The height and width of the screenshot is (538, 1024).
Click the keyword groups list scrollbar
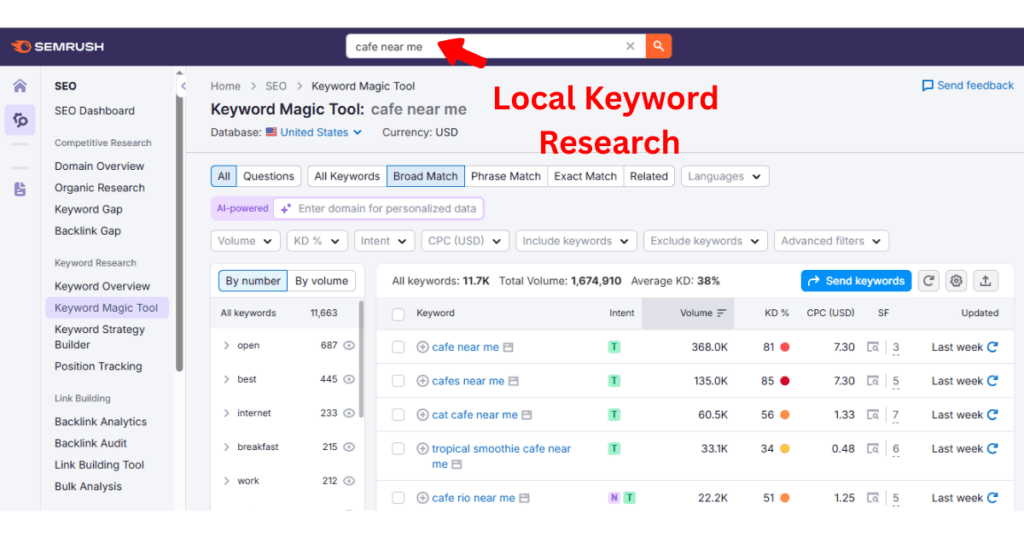pos(360,358)
